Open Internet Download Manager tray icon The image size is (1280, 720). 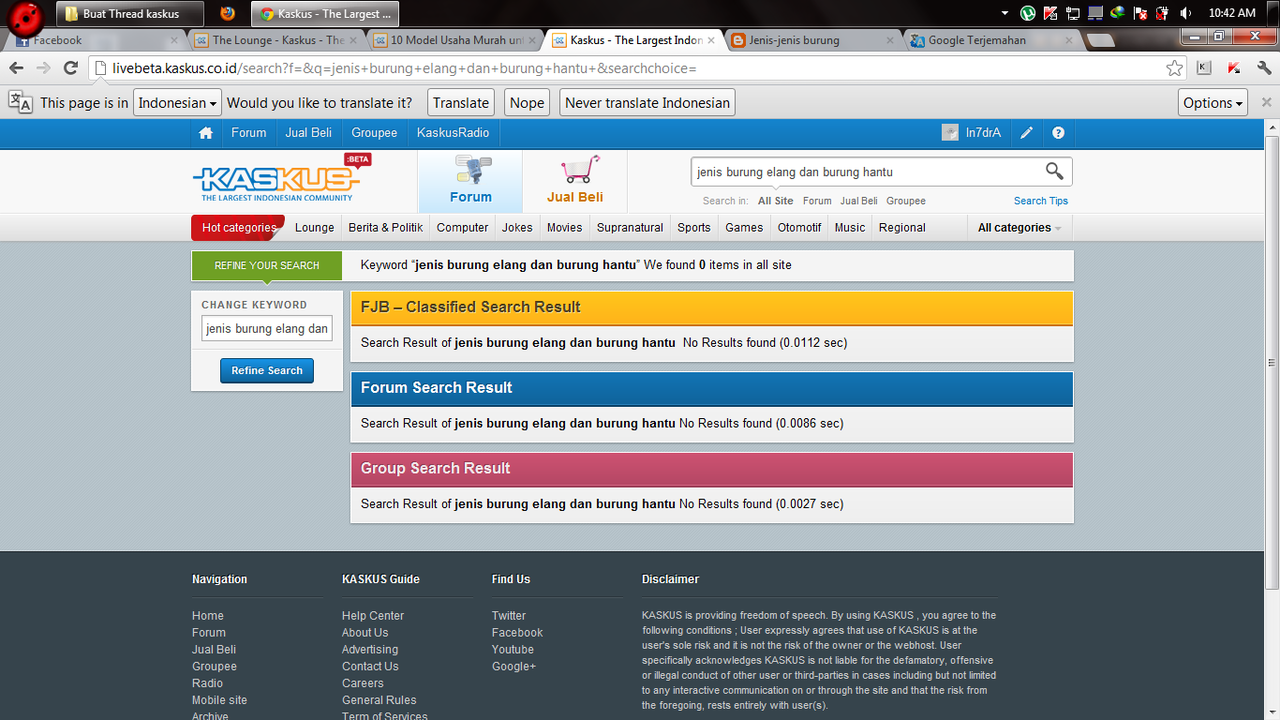(x=1117, y=13)
